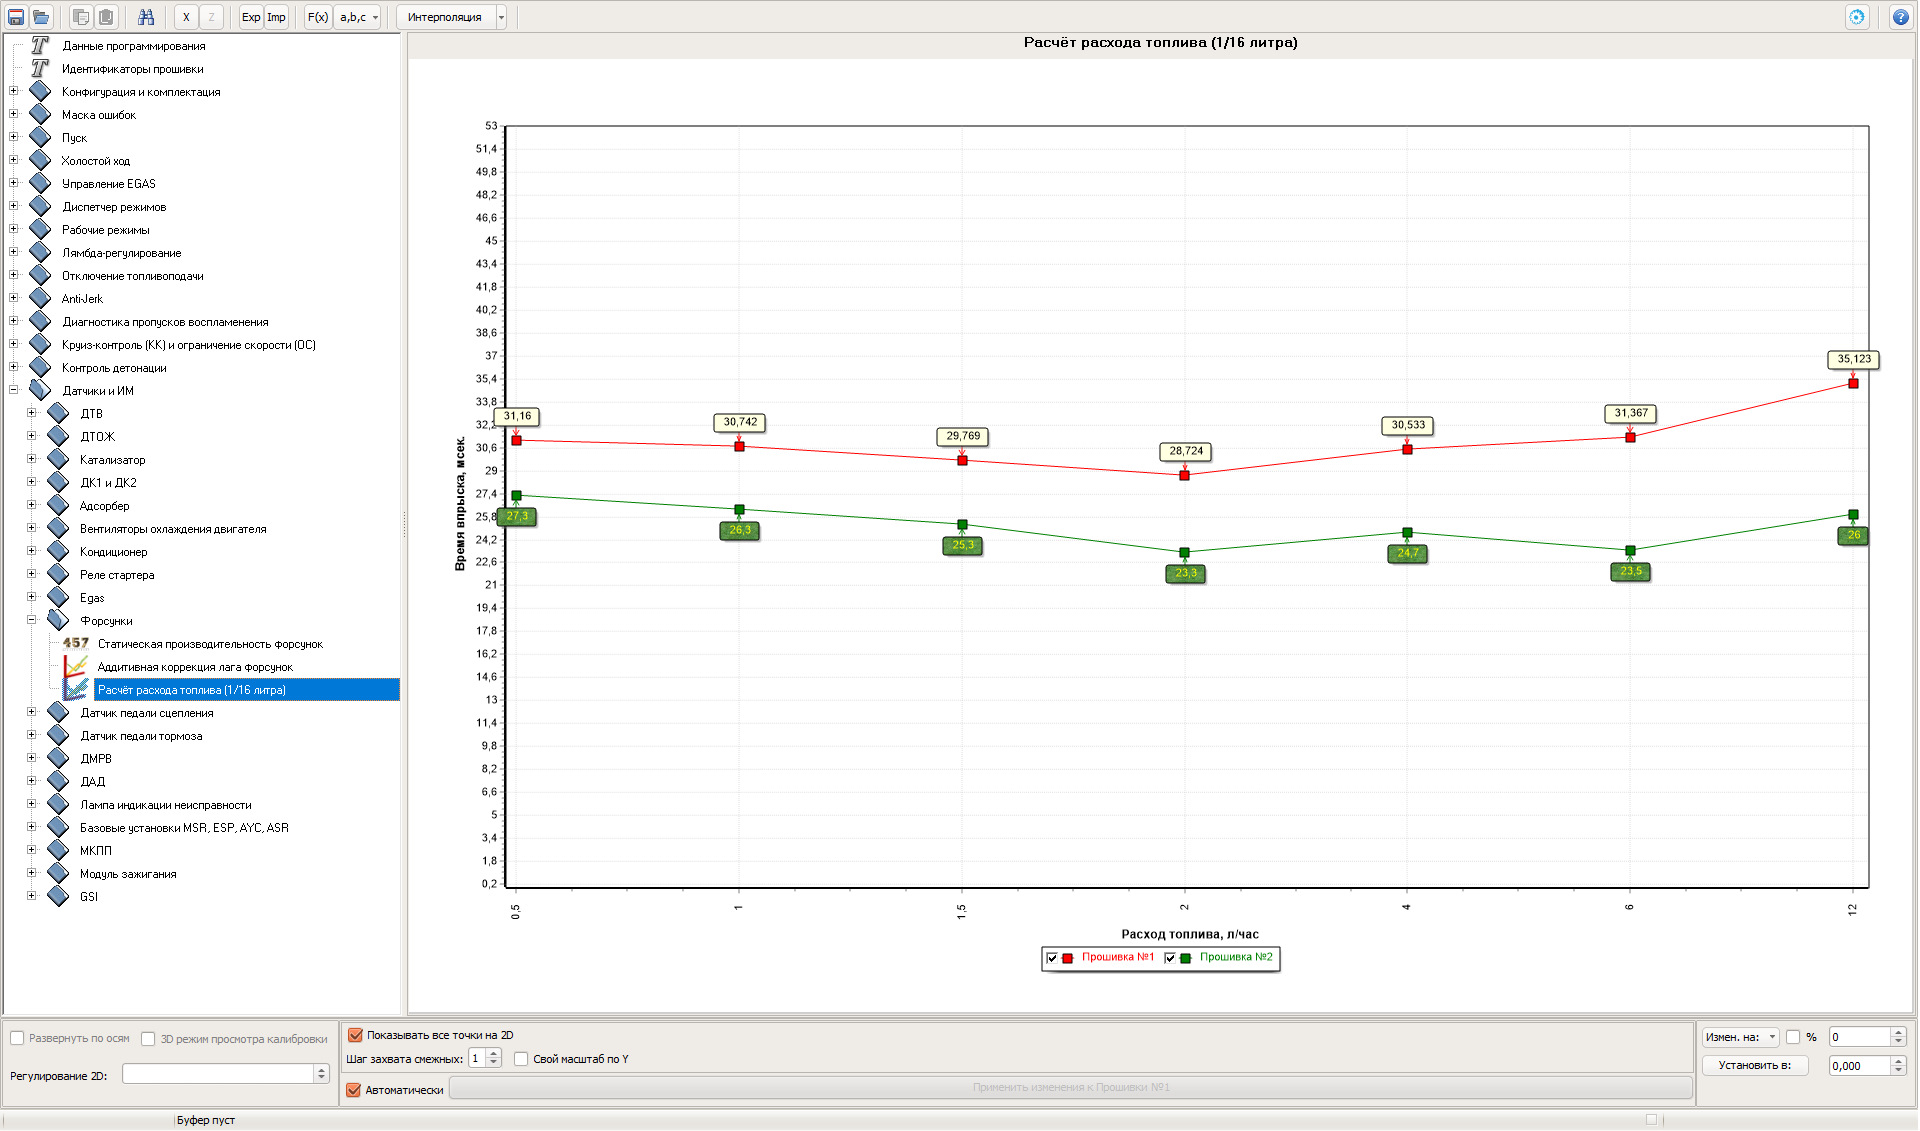Click the help question mark icon
This screenshot has width=1920, height=1131.
(x=1900, y=17)
